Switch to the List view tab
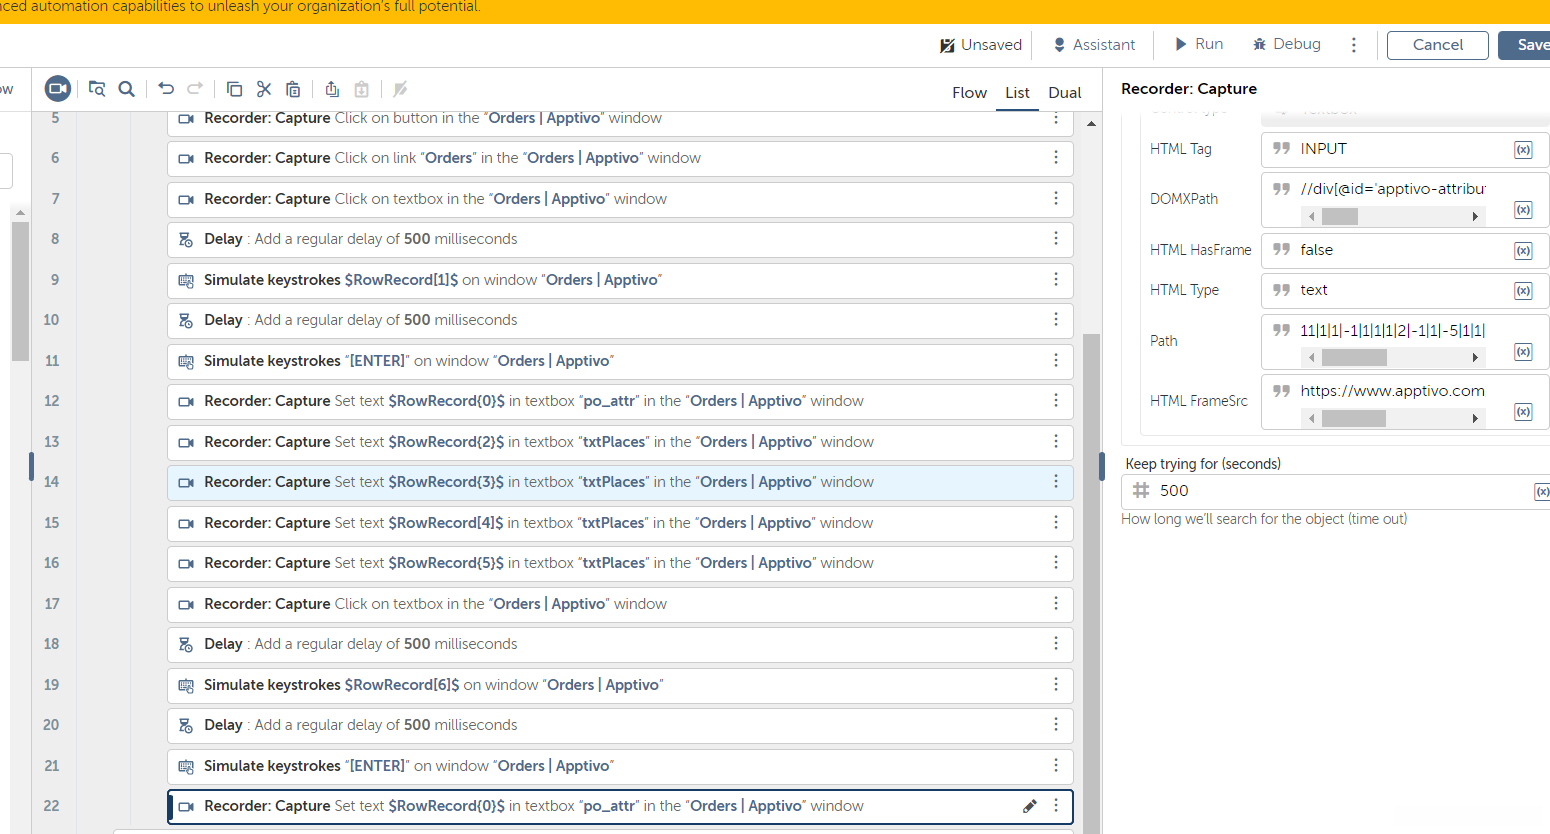Viewport: 1550px width, 834px height. (1017, 93)
